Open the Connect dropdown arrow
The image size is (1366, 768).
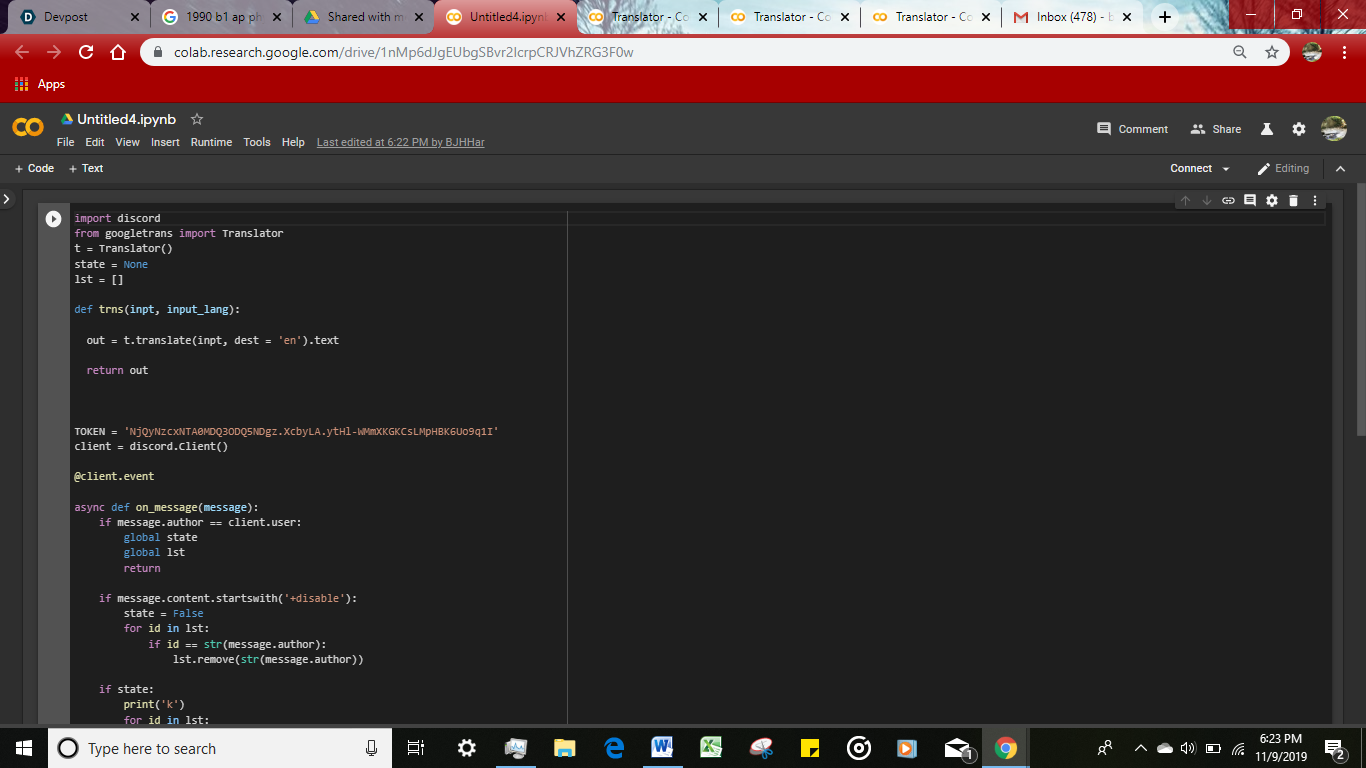[1226, 169]
